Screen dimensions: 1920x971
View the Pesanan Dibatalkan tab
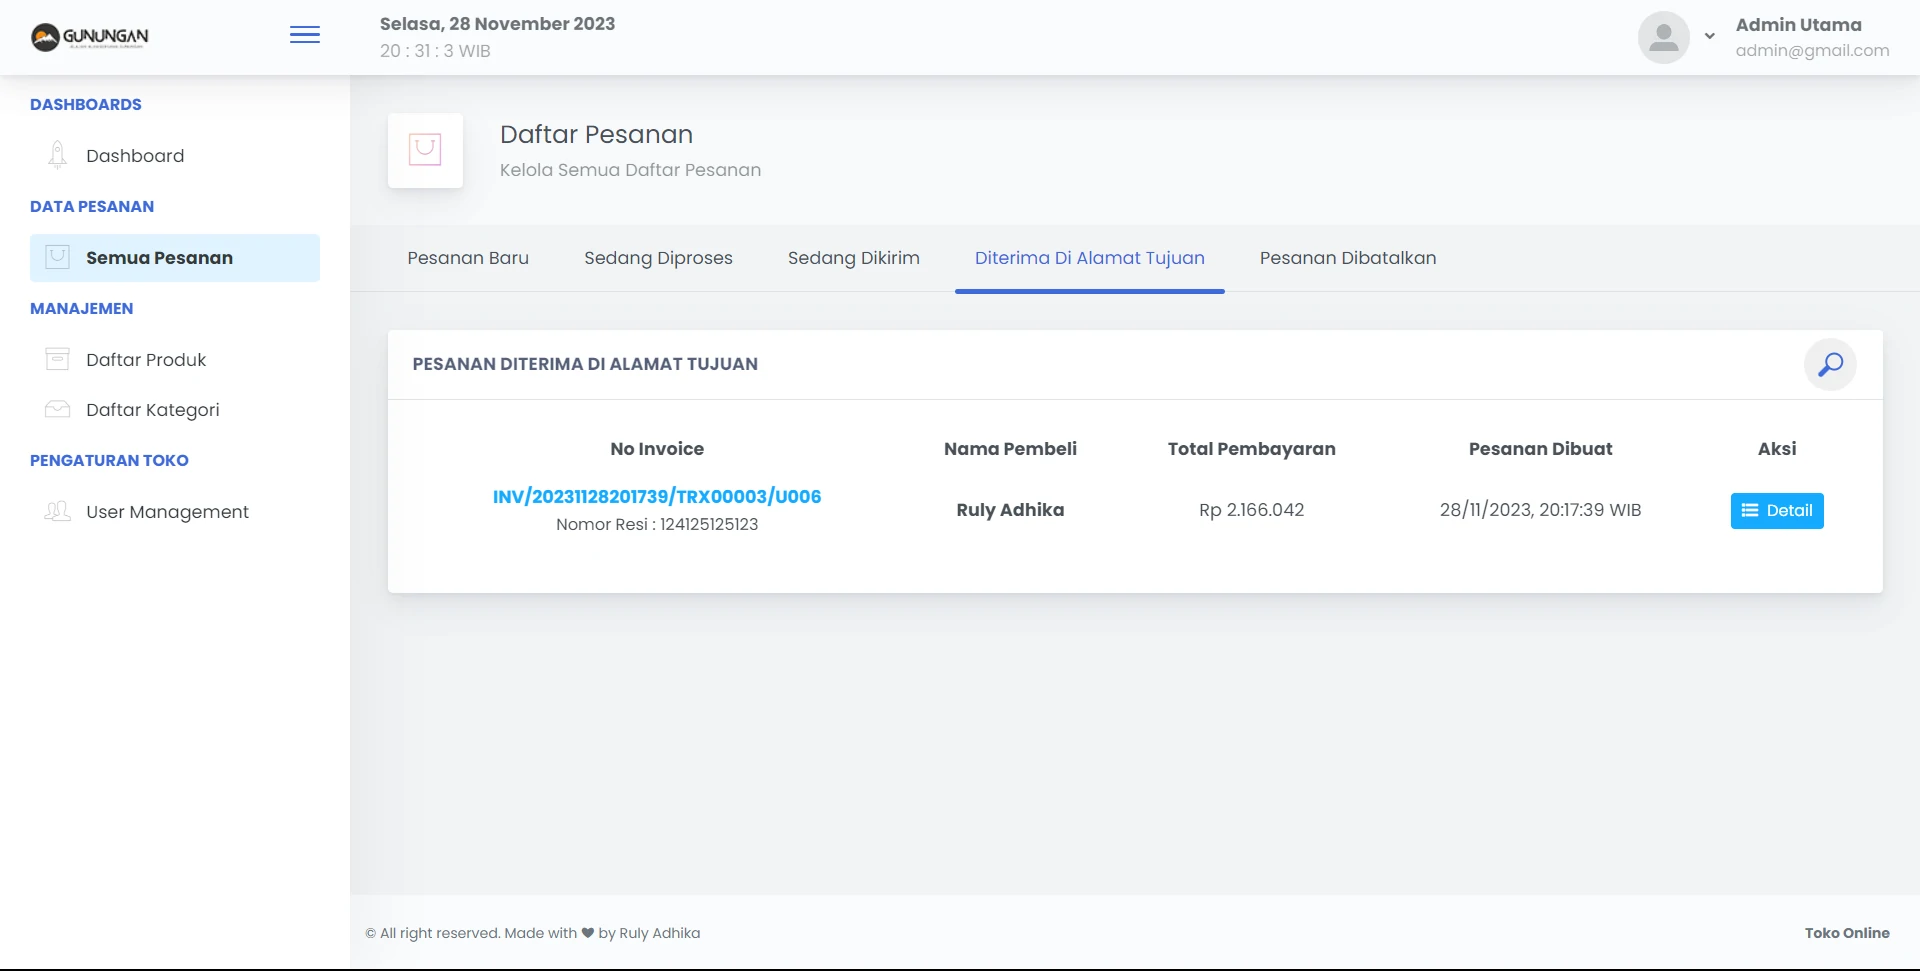coord(1347,258)
